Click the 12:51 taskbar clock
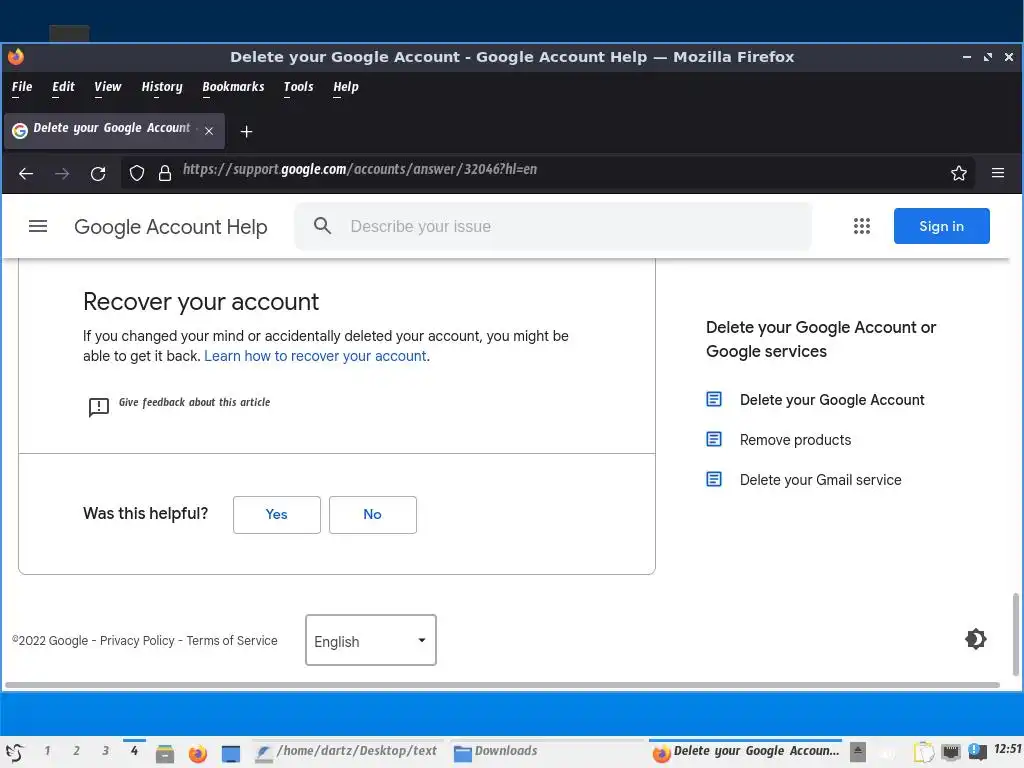 [1007, 749]
